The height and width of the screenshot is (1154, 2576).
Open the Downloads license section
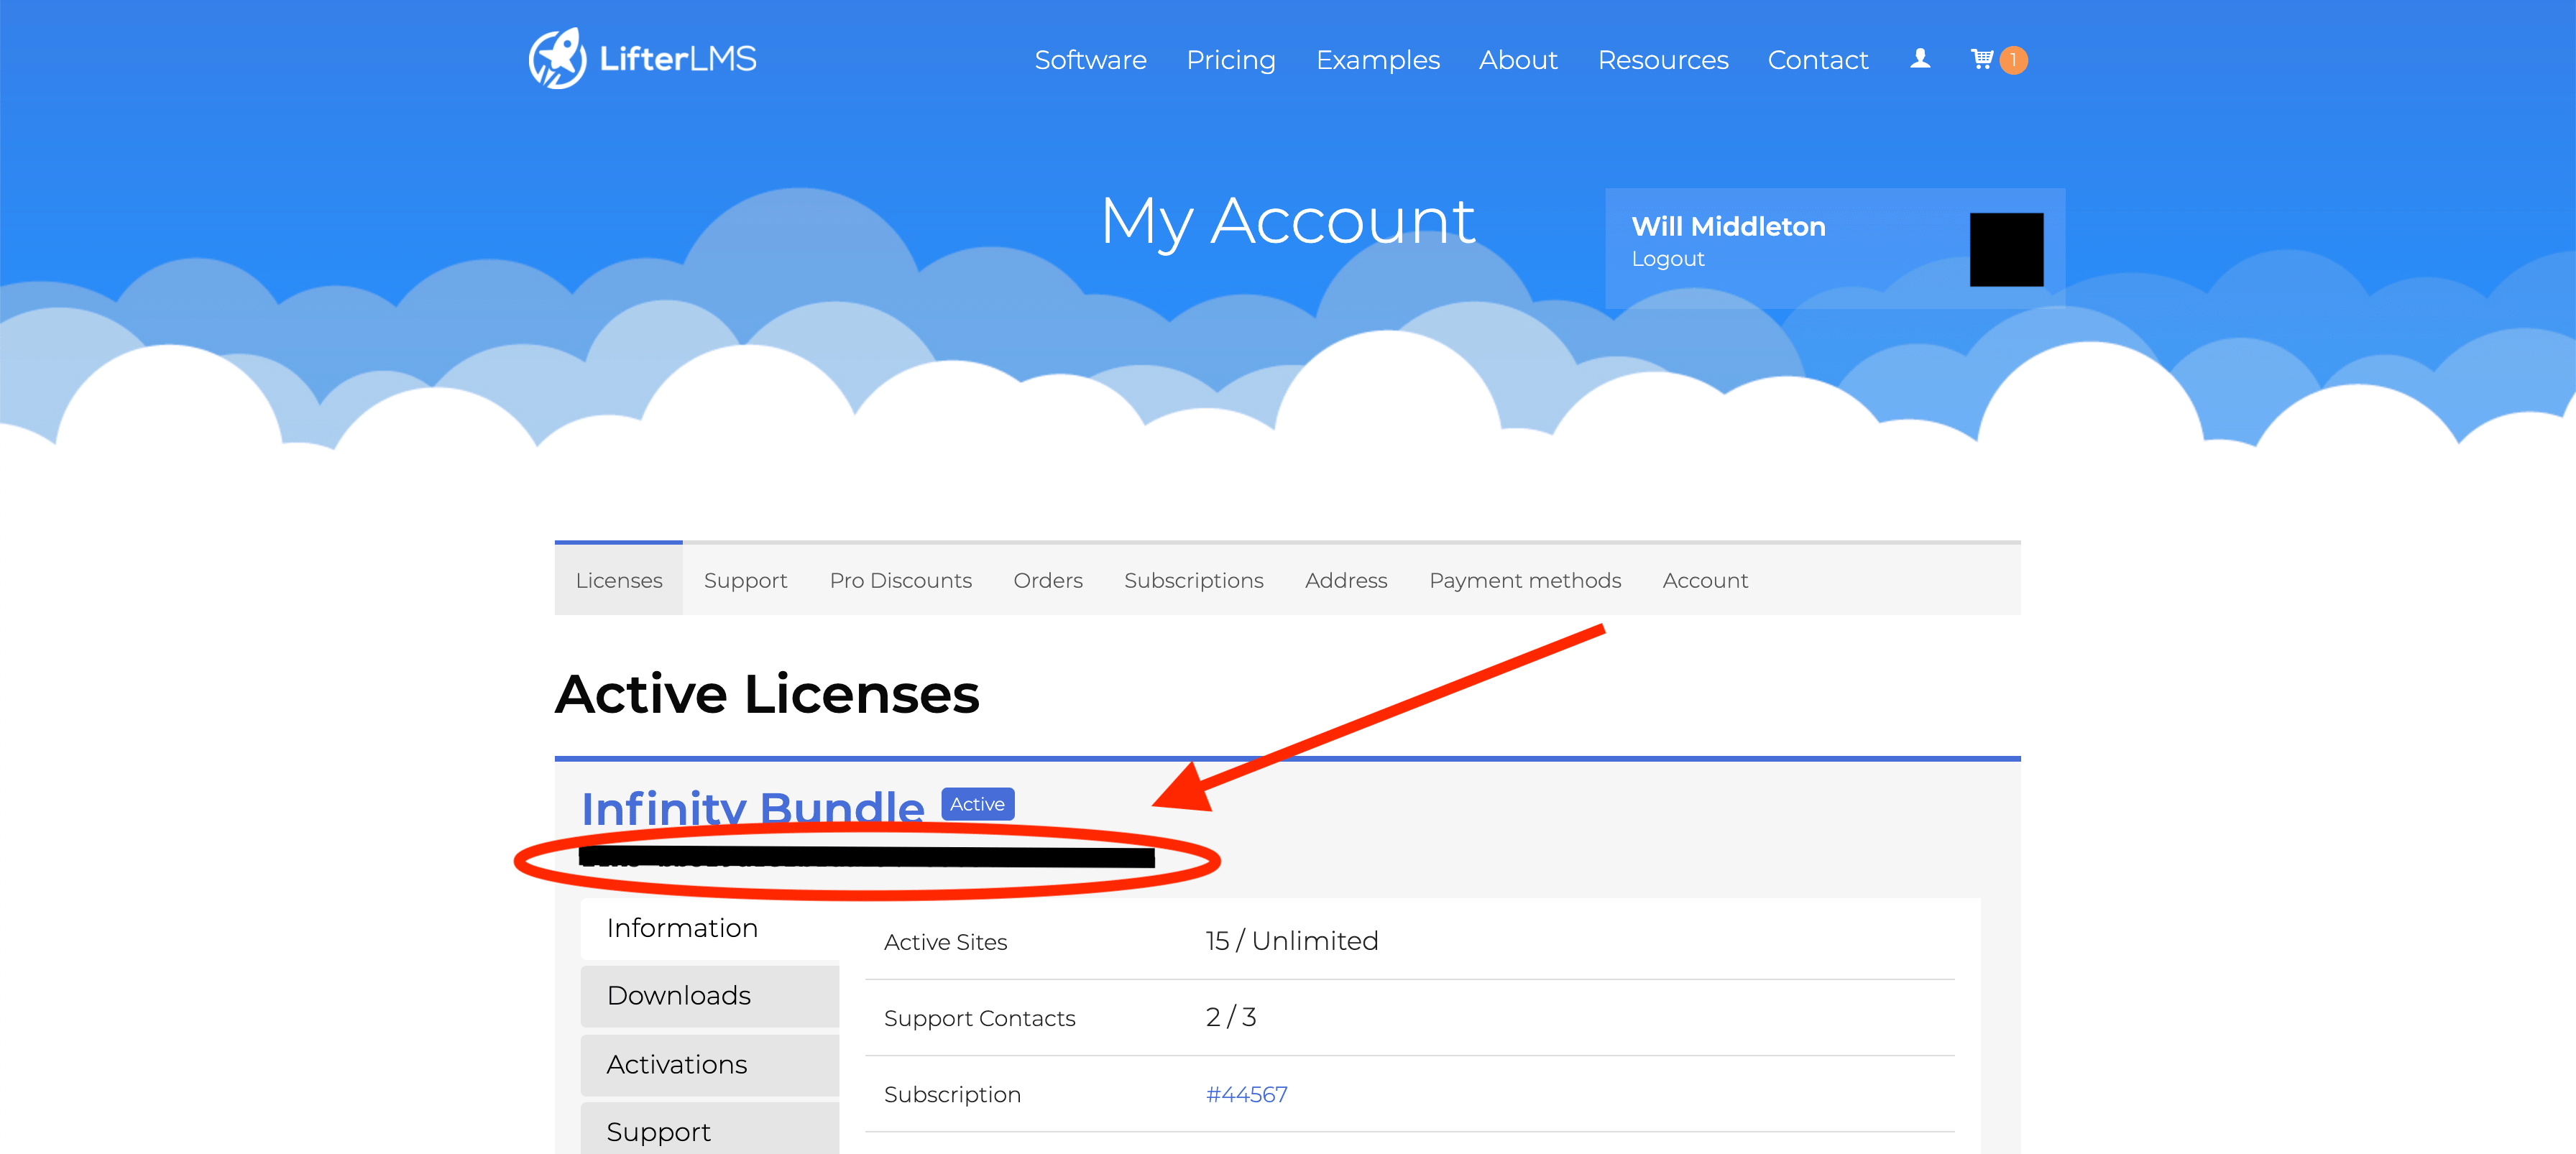[710, 995]
